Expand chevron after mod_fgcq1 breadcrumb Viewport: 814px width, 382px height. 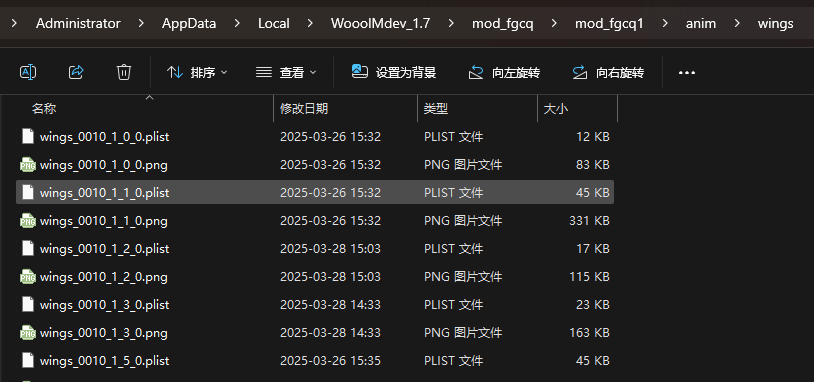coord(664,23)
